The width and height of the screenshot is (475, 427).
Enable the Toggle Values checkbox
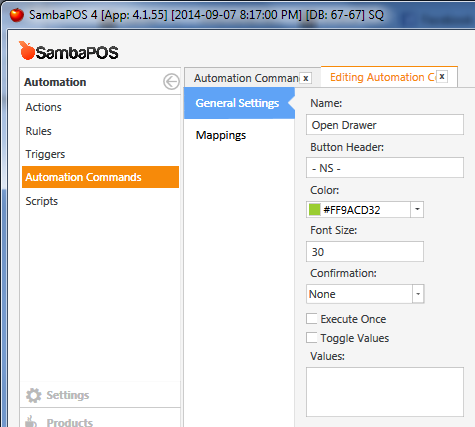(312, 337)
